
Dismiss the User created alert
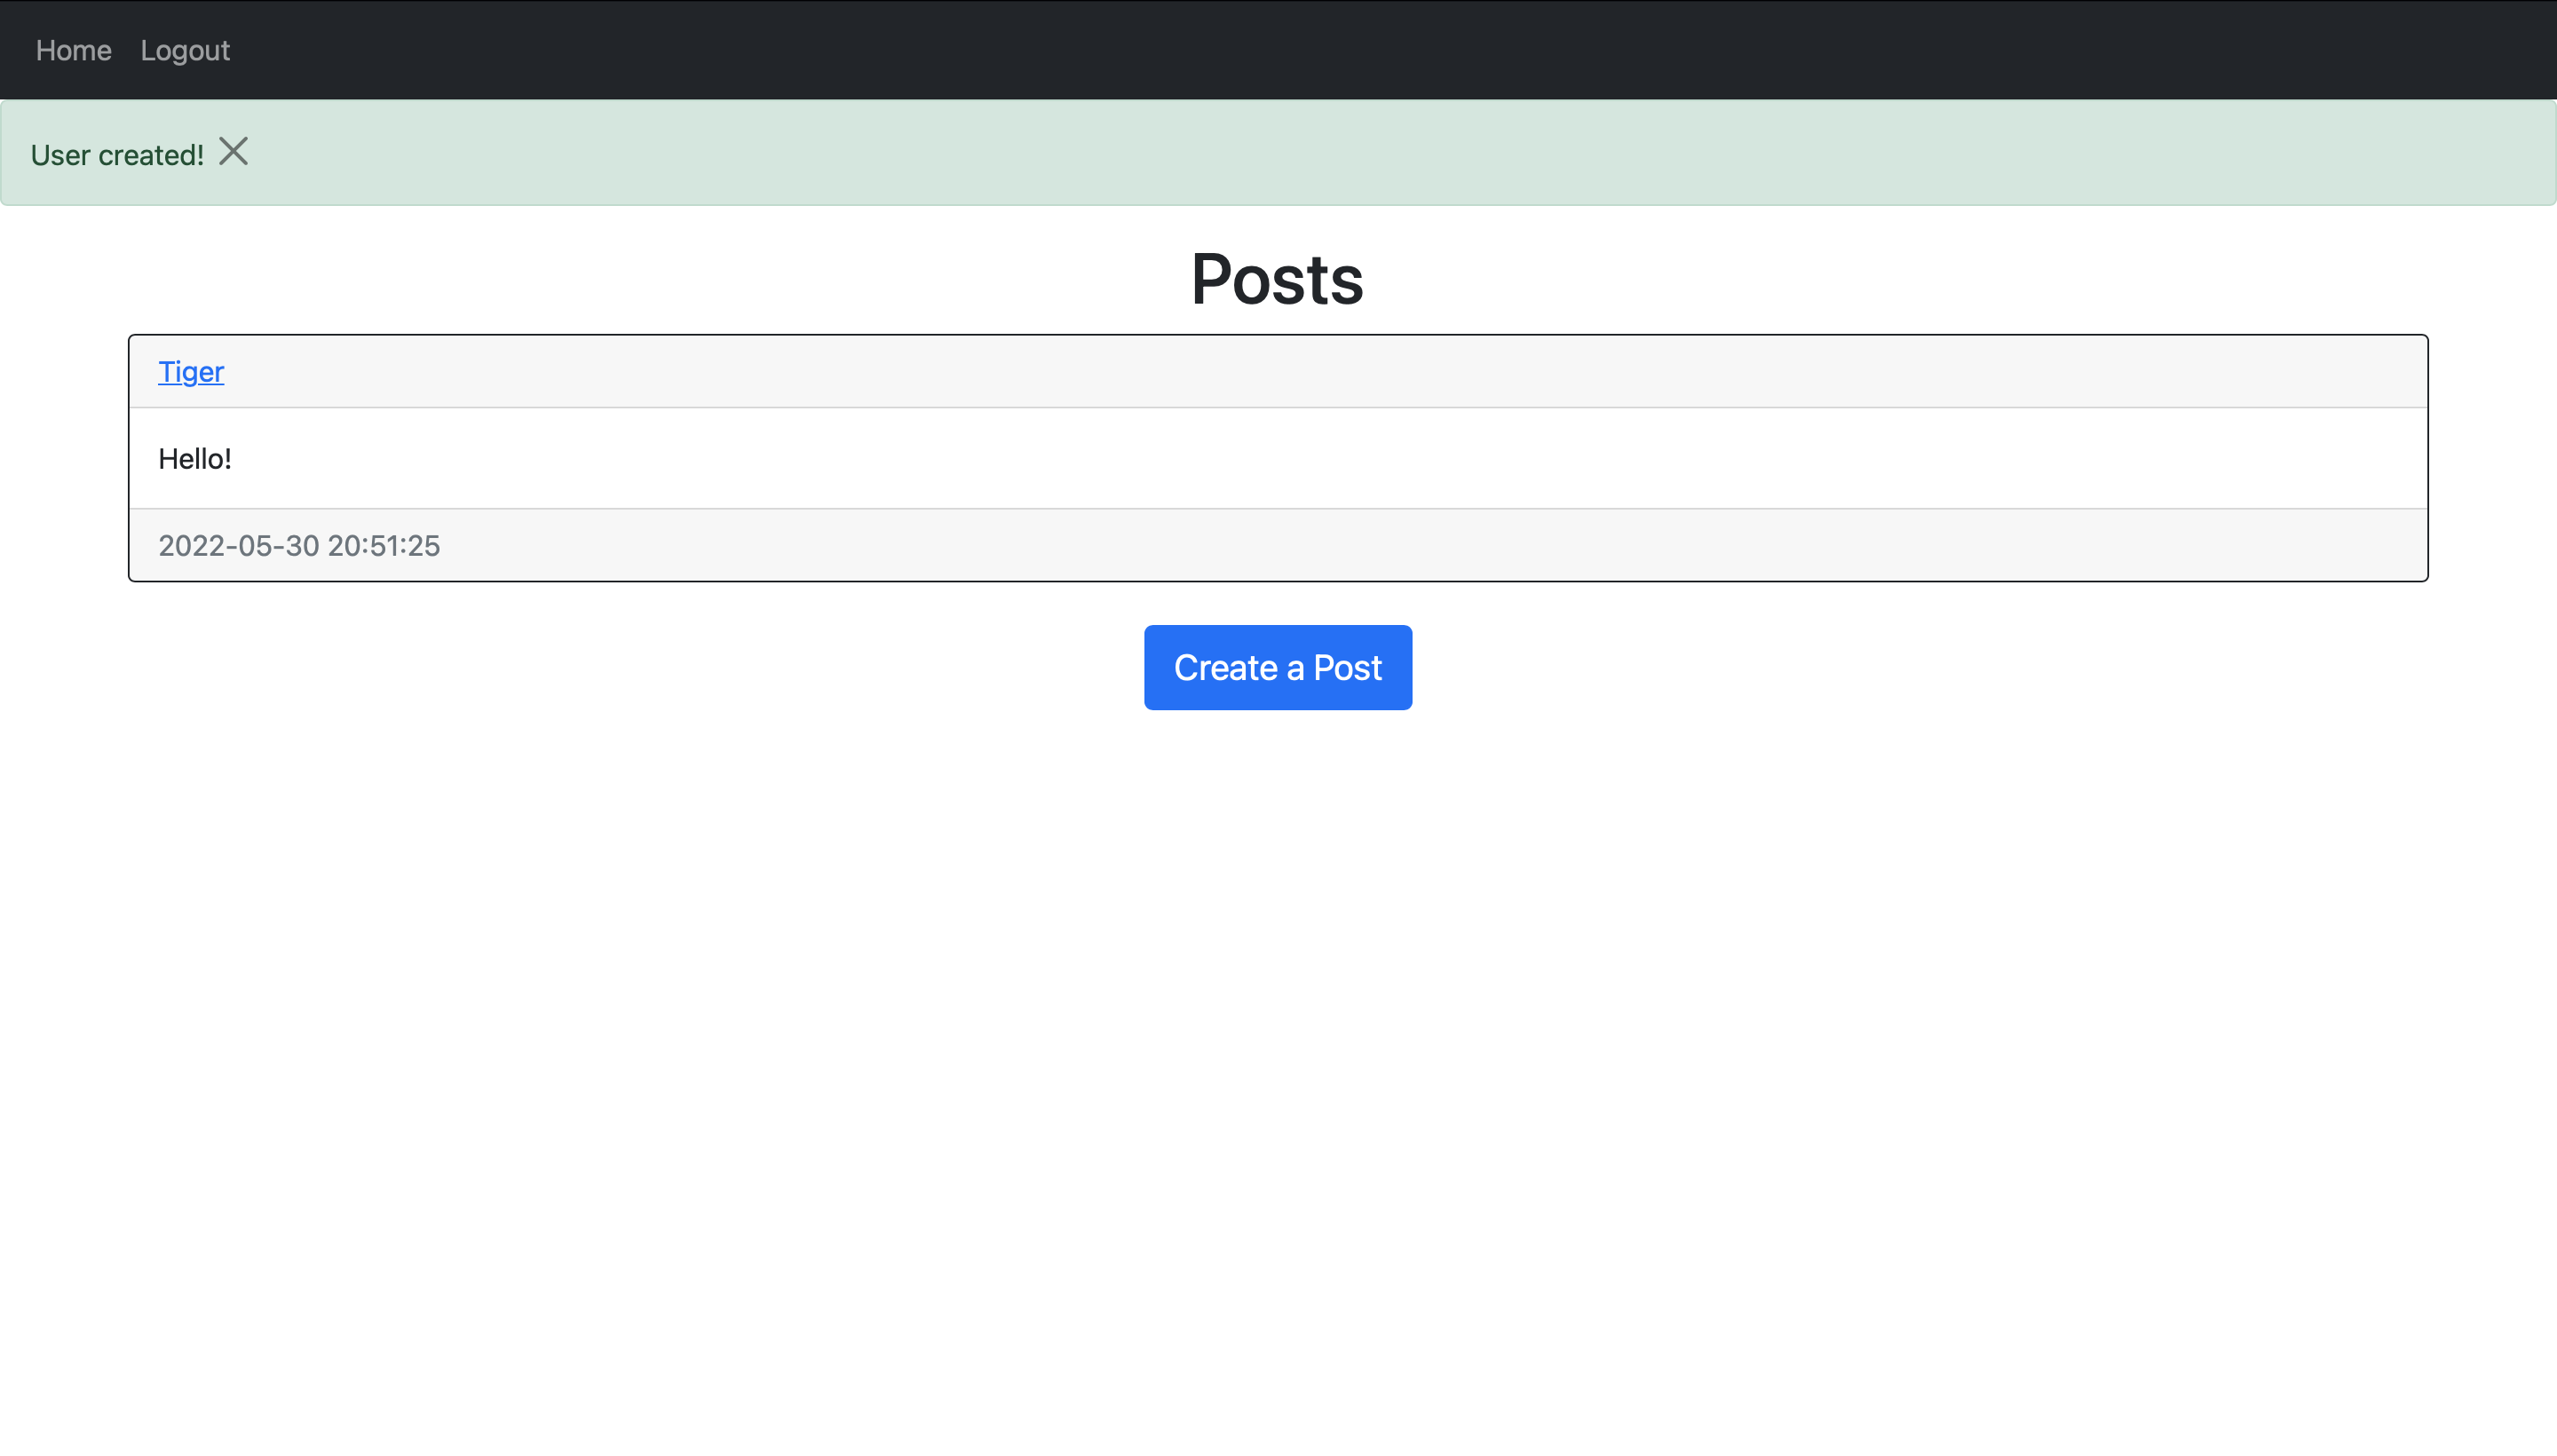click(x=233, y=151)
